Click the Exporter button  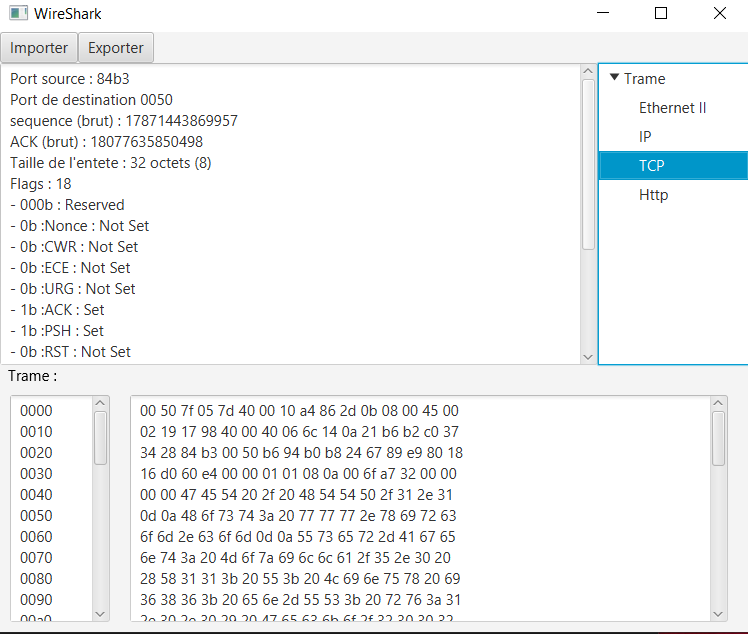tap(115, 48)
